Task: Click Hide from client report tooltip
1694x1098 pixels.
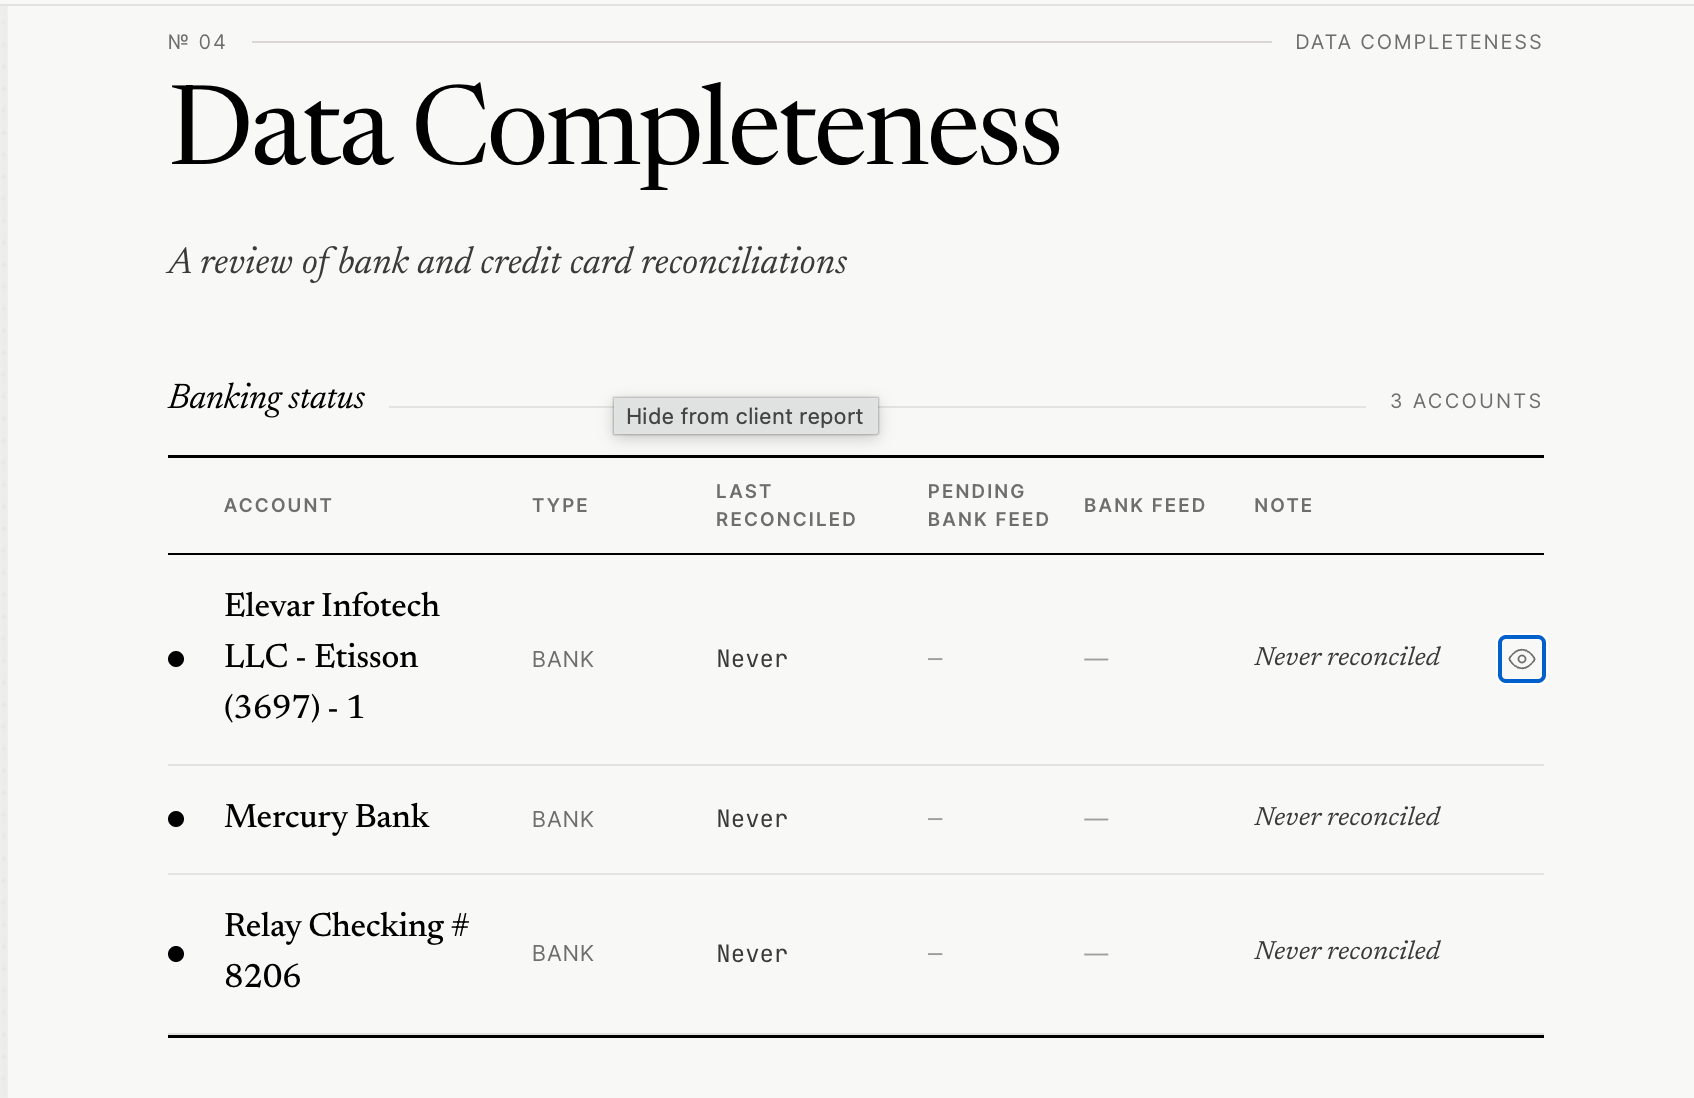Action: click(x=745, y=416)
